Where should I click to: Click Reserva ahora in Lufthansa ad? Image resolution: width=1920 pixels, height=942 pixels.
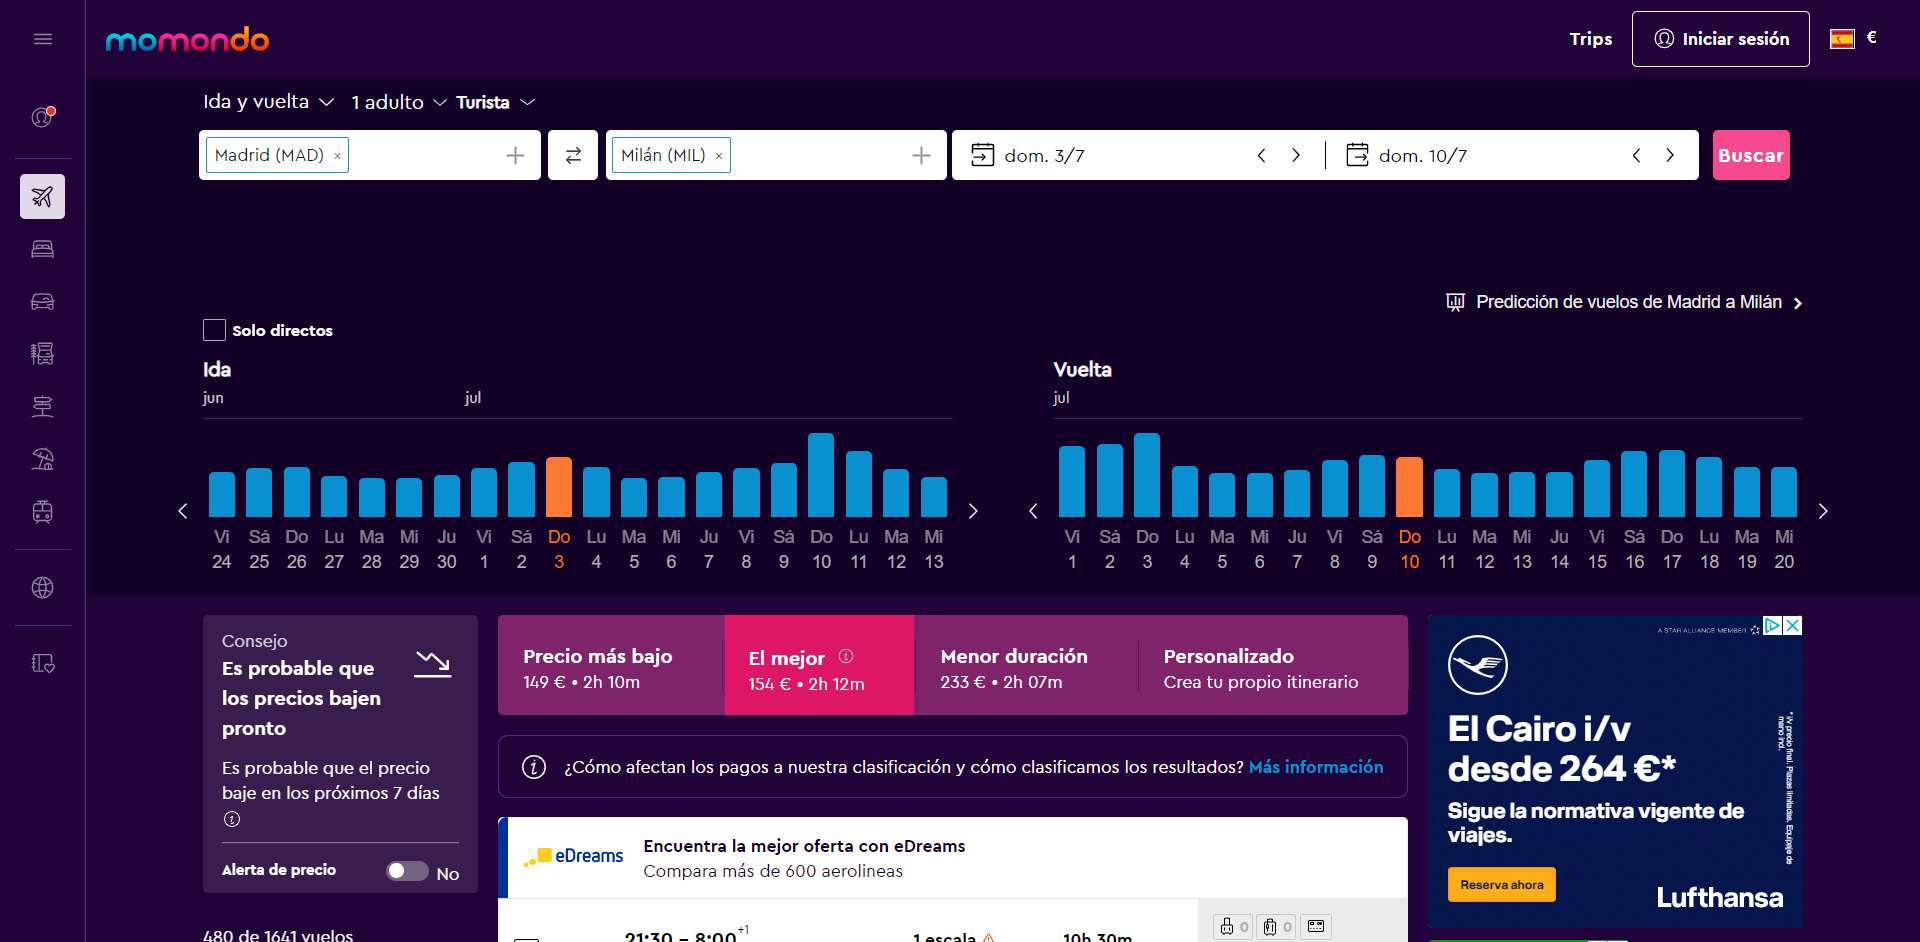1501,885
